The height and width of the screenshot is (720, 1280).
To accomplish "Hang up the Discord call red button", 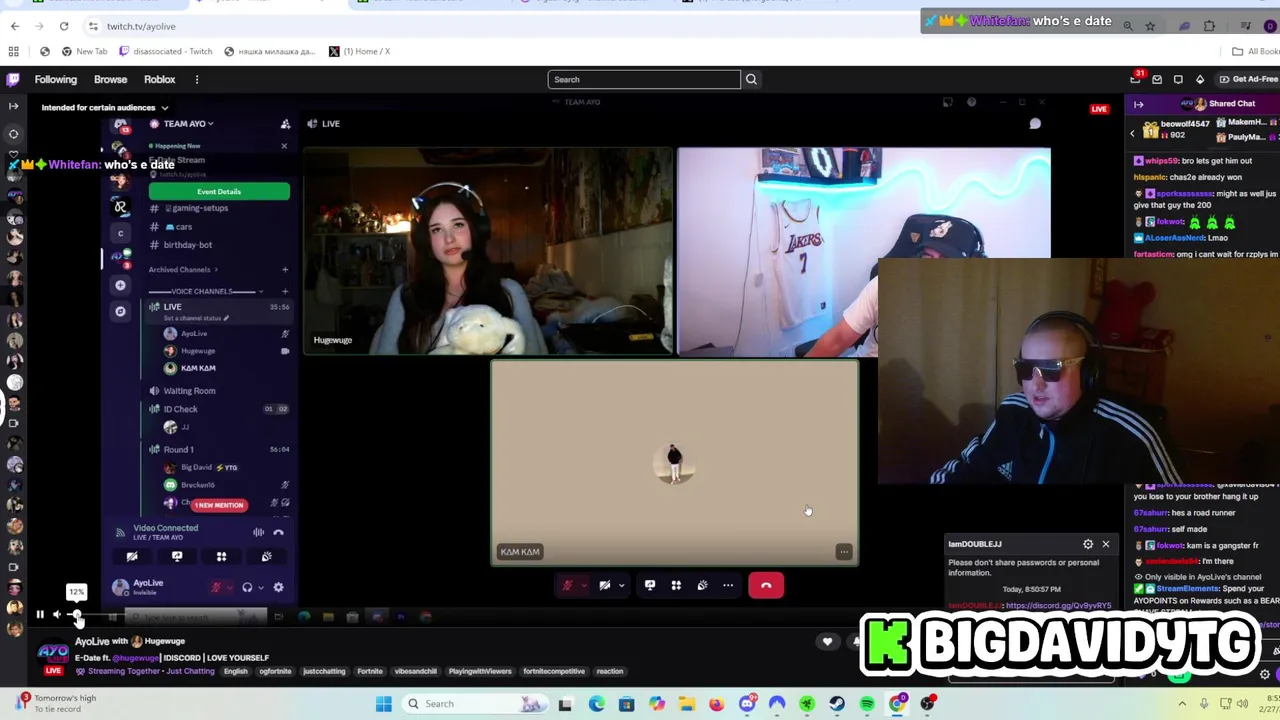I will click(x=766, y=585).
